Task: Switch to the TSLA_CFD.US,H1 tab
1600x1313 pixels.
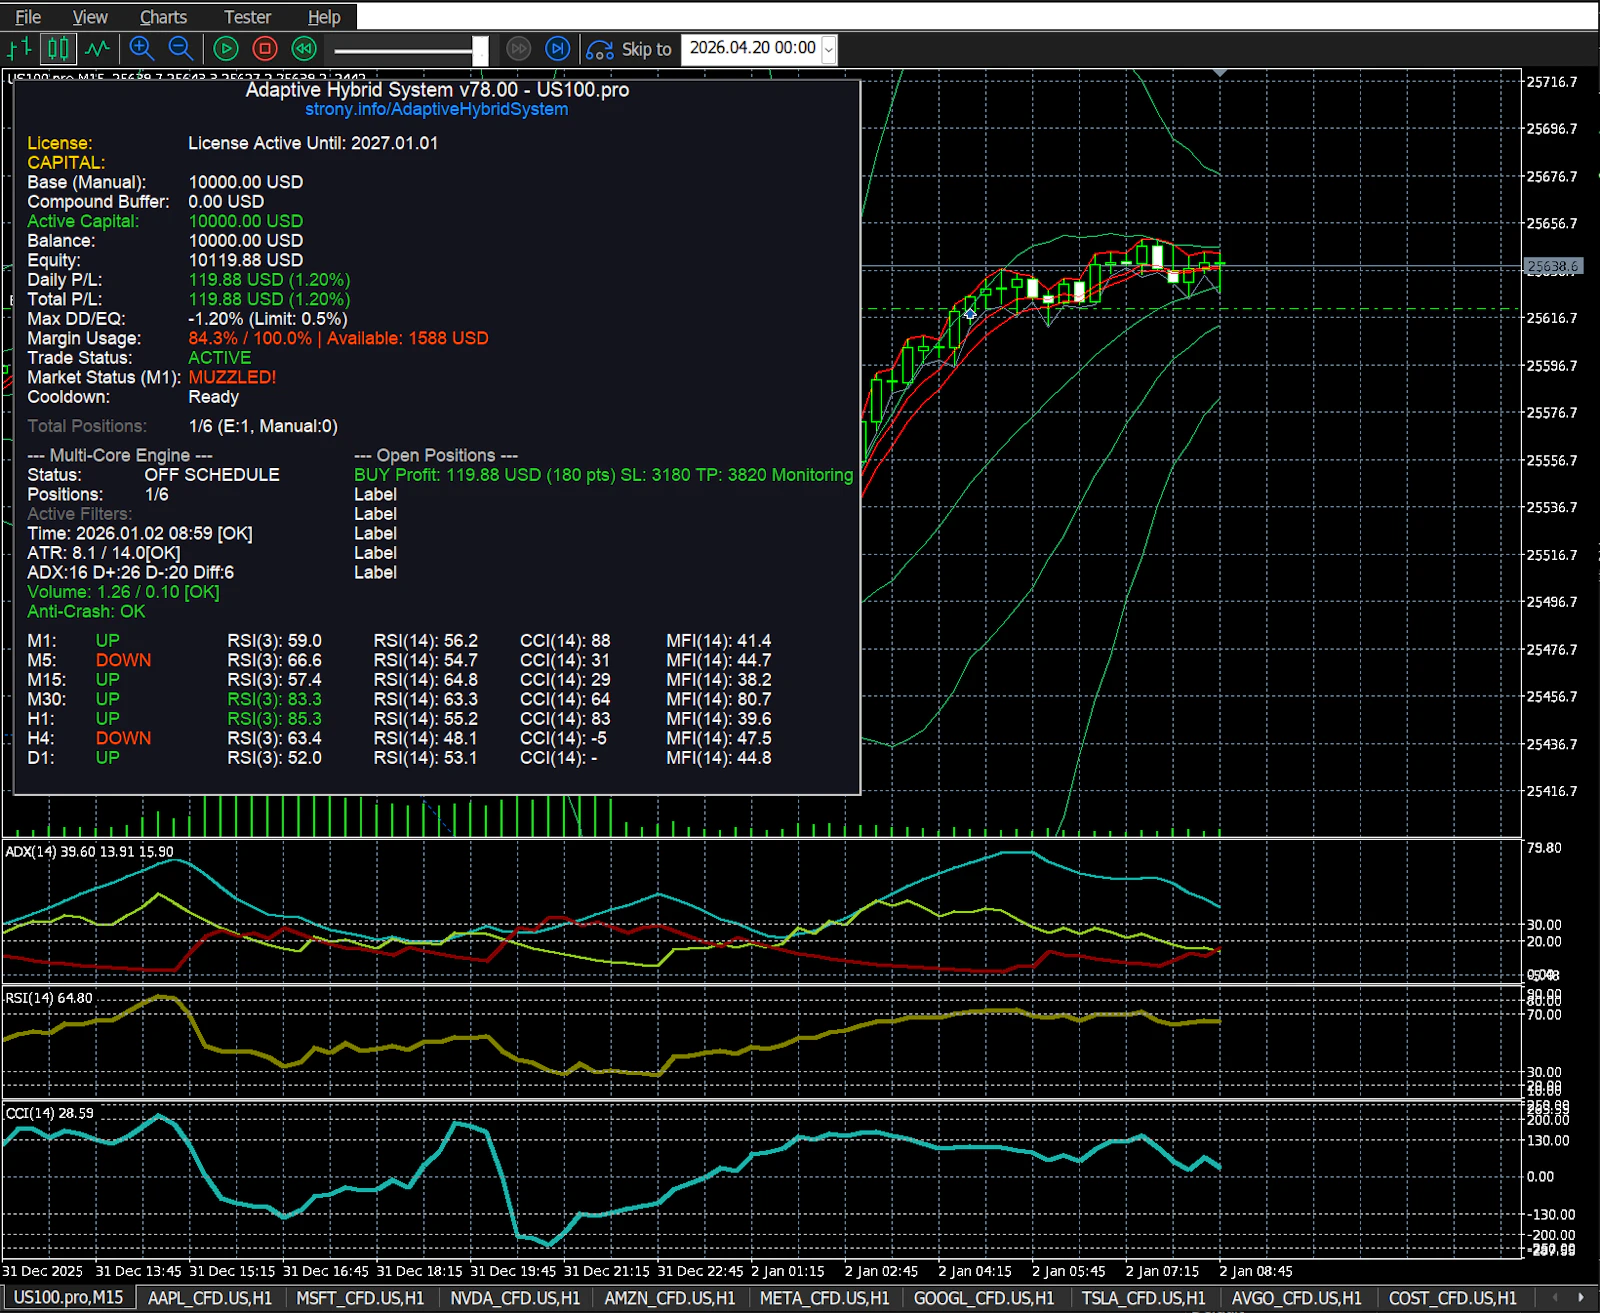Action: pyautogui.click(x=1143, y=1297)
